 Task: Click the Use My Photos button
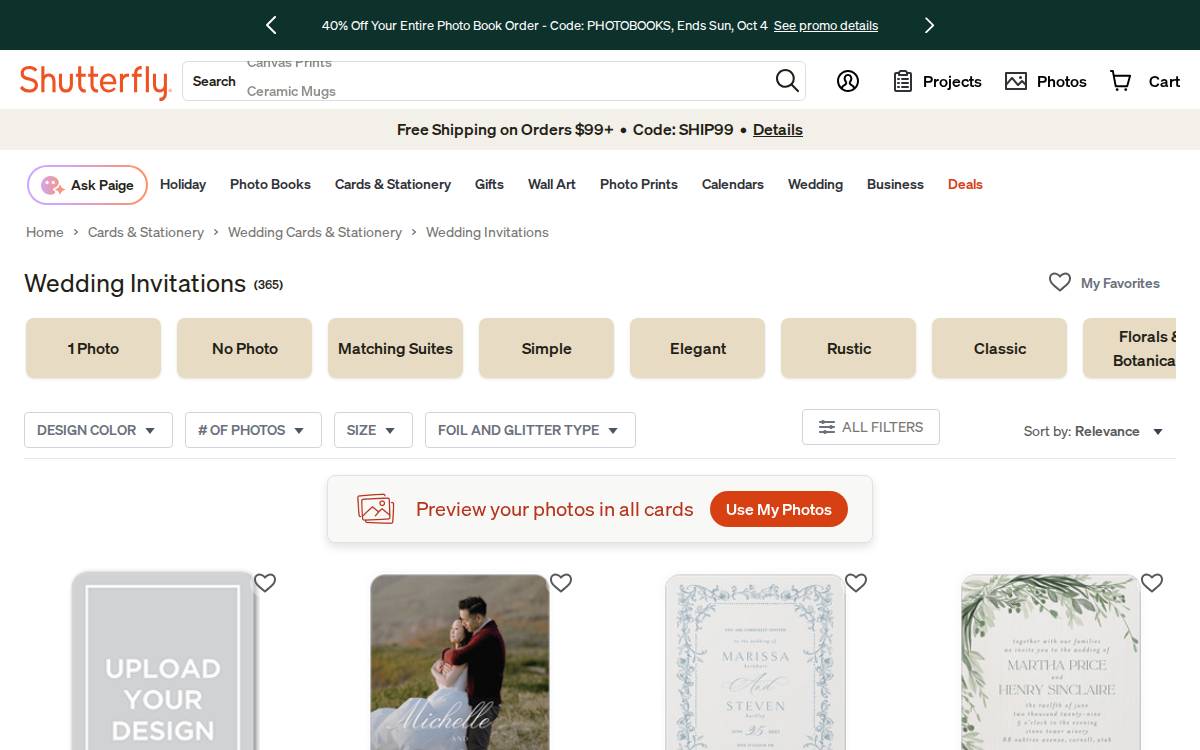point(779,509)
